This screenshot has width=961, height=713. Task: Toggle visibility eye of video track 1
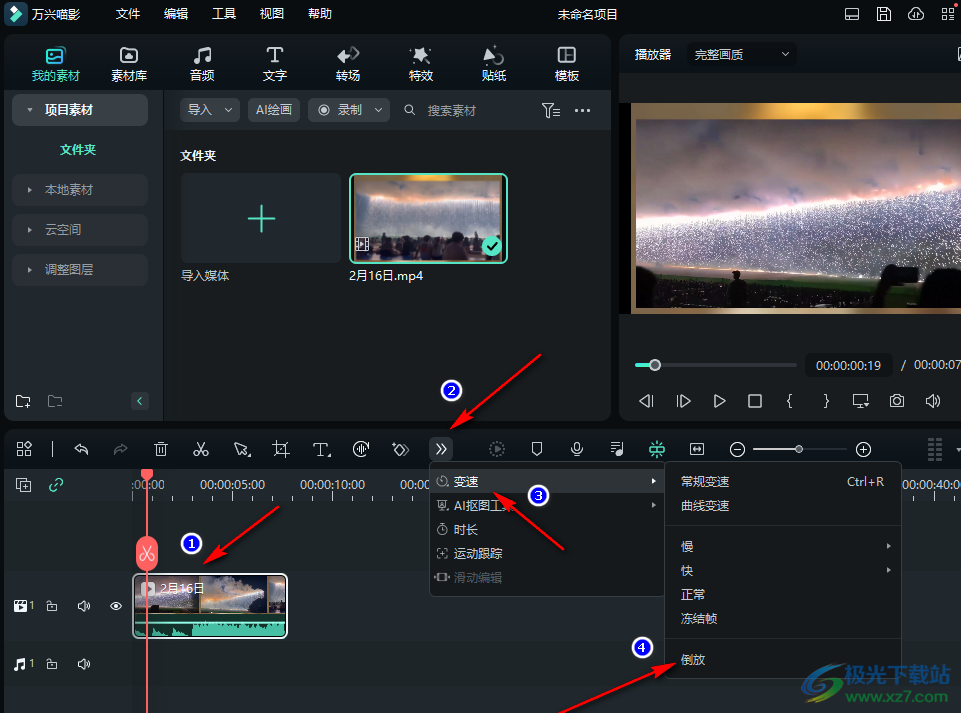click(116, 606)
